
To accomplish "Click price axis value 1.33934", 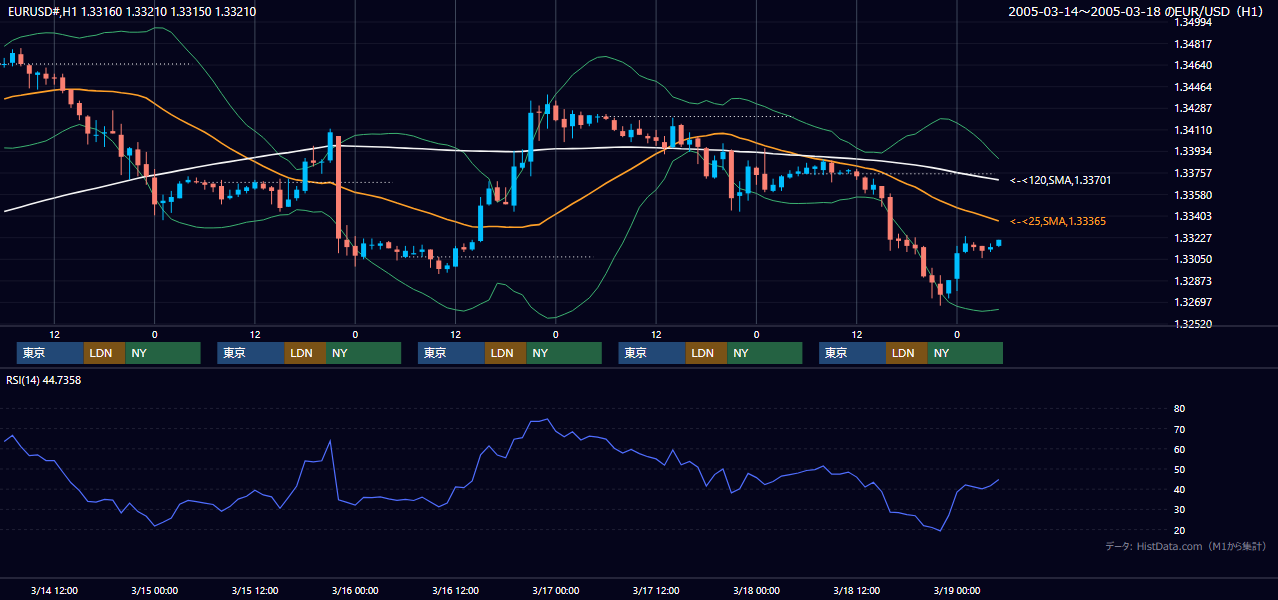I will coord(1191,151).
